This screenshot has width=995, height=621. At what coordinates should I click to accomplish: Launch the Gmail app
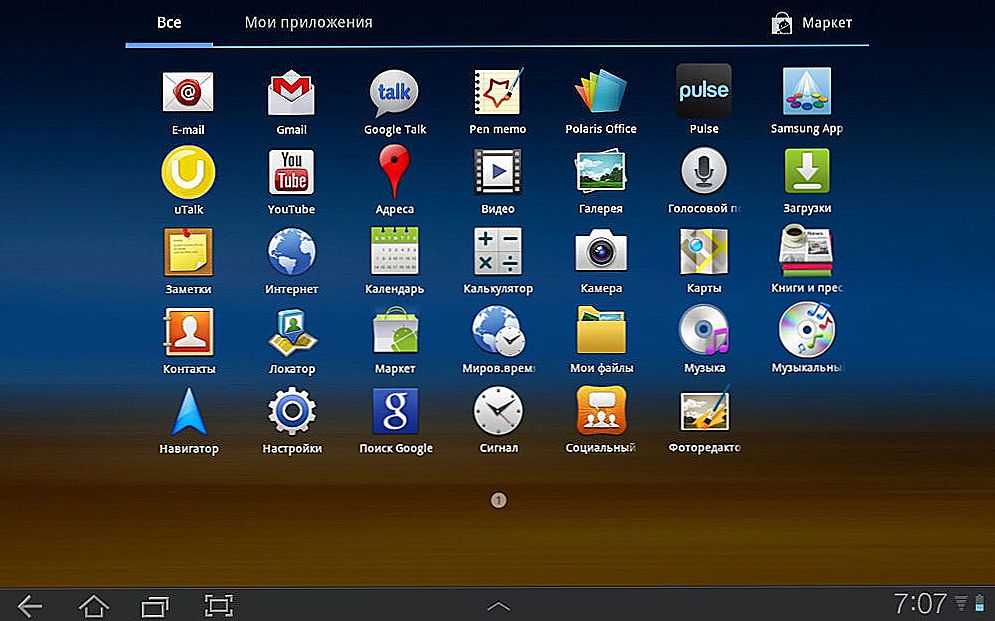tap(291, 93)
